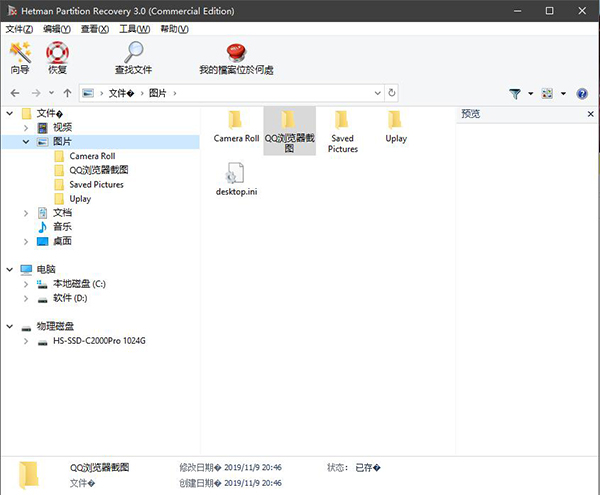600x495 pixels.
Task: Collapse the 图片 tree node
Action: (x=26, y=142)
